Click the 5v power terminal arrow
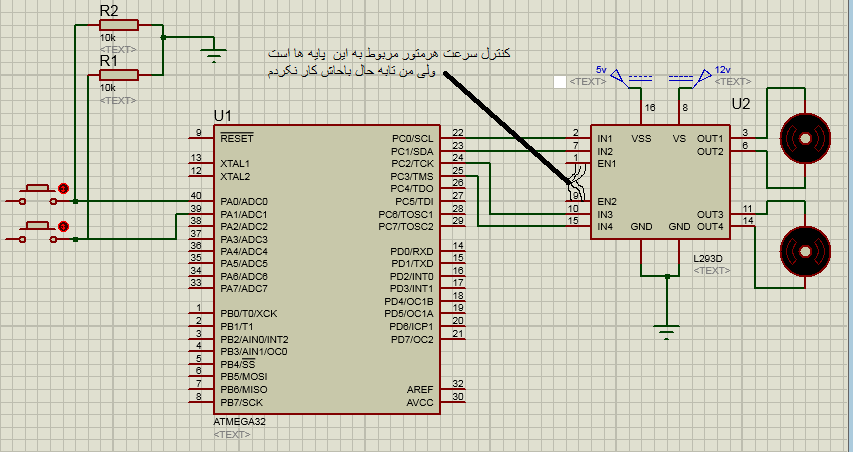Viewport: 853px width, 452px height. [619, 76]
